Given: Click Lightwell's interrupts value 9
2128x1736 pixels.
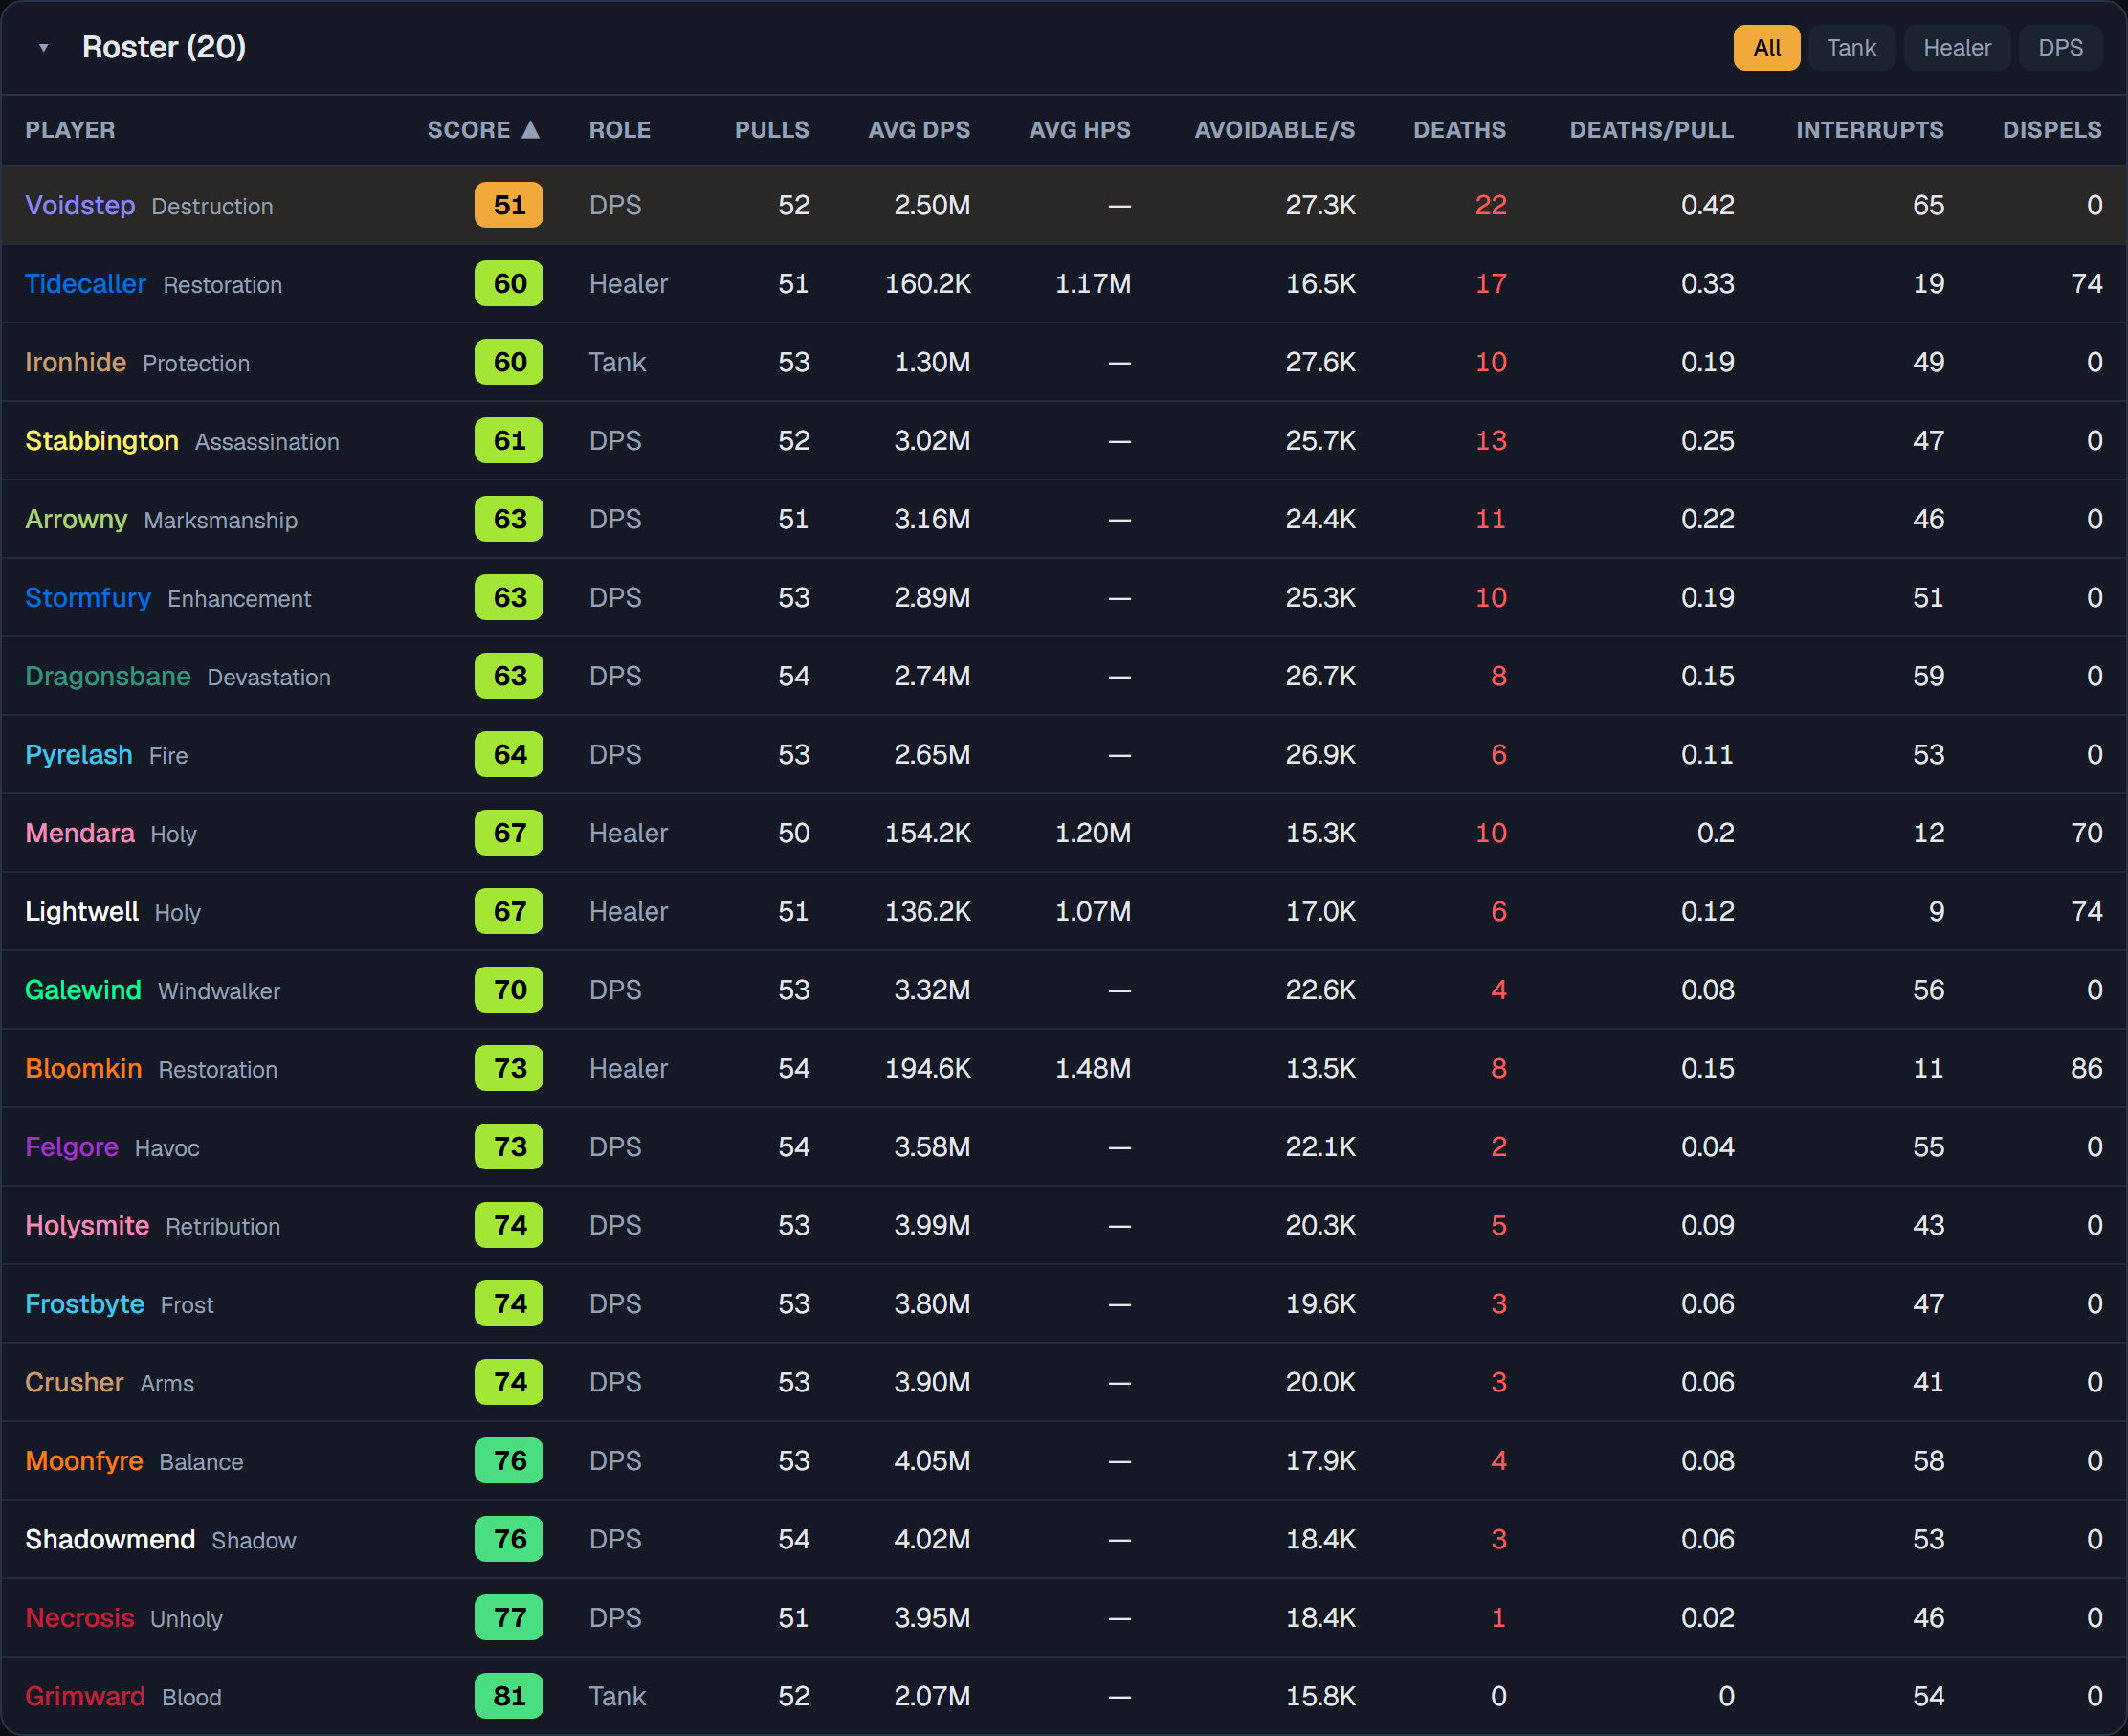Looking at the screenshot, I should coord(1936,912).
